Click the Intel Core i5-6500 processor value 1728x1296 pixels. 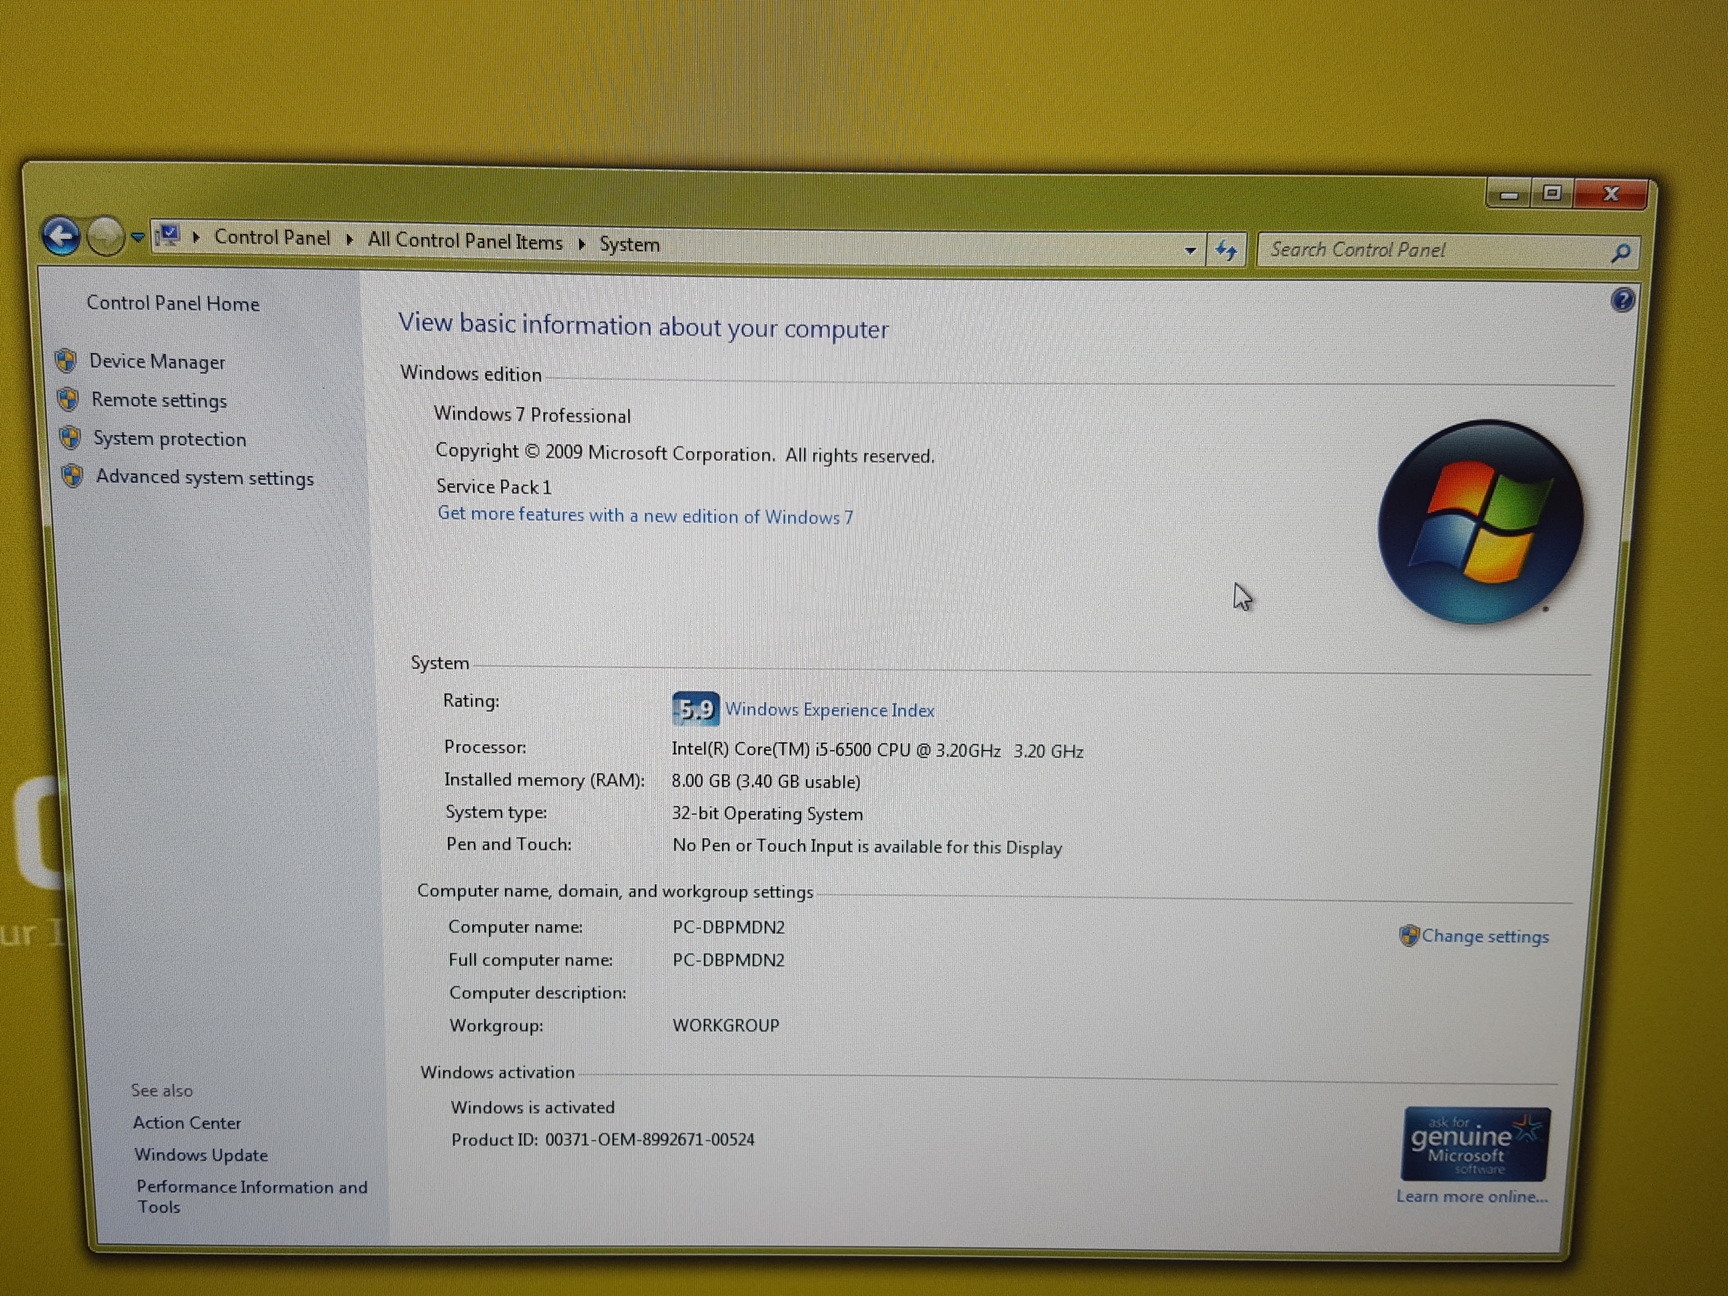point(877,750)
